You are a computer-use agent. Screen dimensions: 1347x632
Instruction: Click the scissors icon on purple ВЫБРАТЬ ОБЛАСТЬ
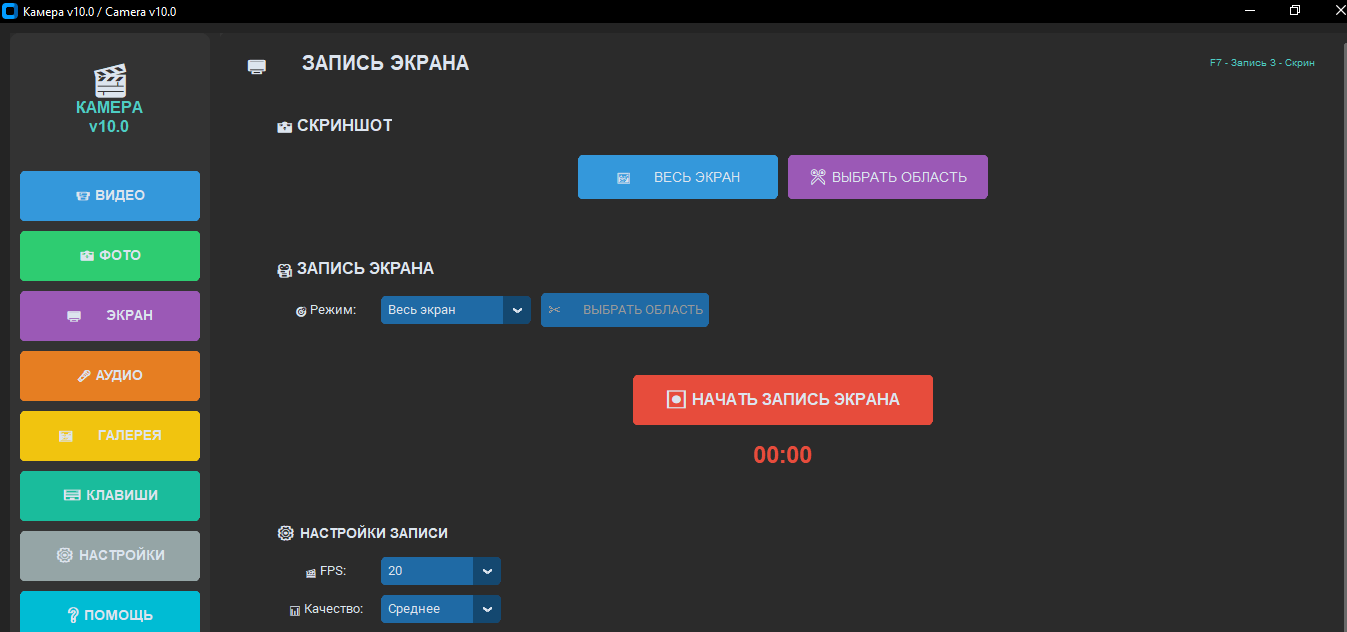(x=818, y=177)
